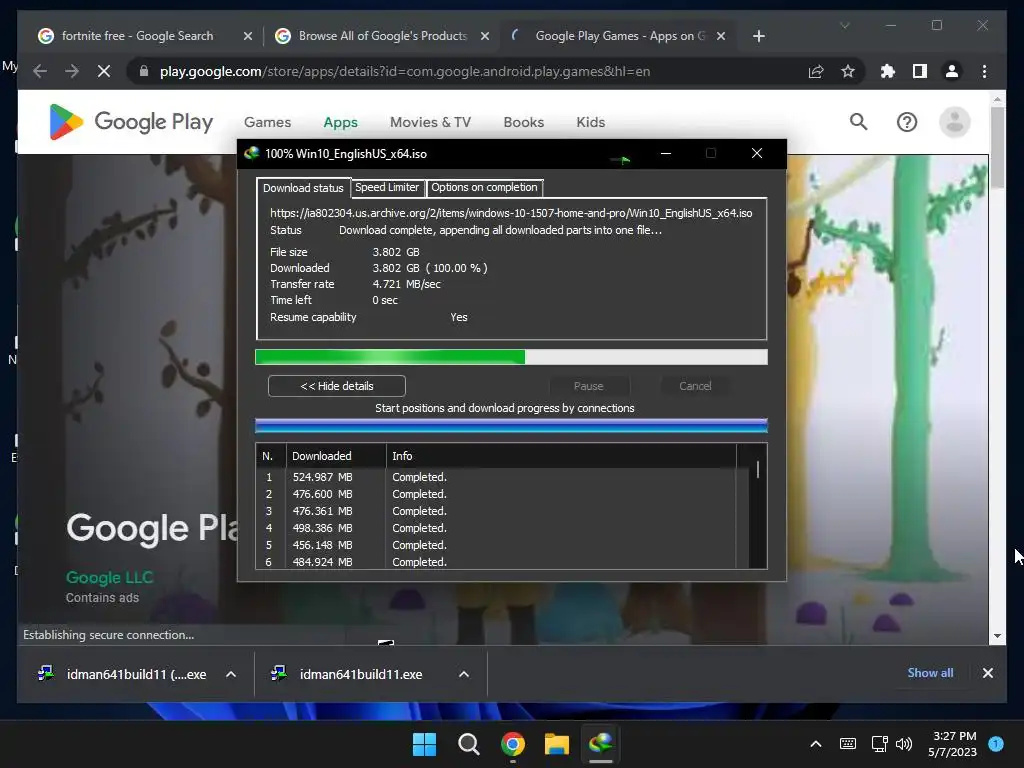Open Options on completion tab
Image resolution: width=1024 pixels, height=768 pixels.
coord(484,187)
